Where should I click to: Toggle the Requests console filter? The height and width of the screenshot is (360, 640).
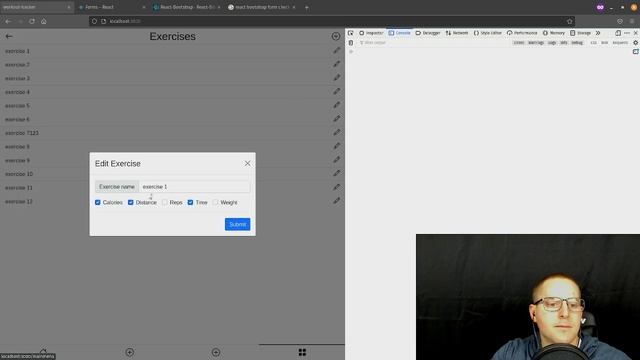620,43
